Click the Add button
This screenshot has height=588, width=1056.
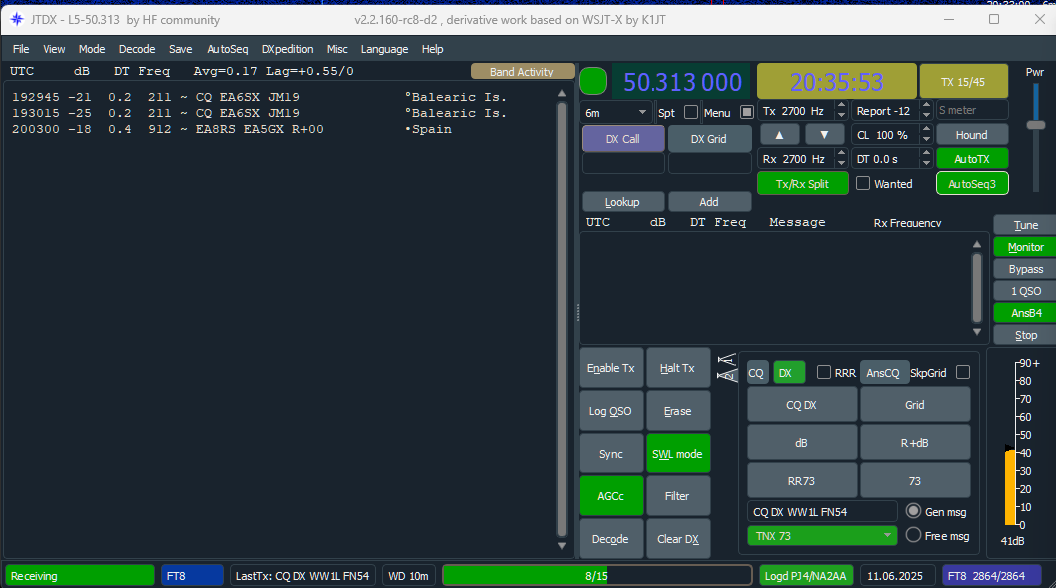tap(709, 201)
